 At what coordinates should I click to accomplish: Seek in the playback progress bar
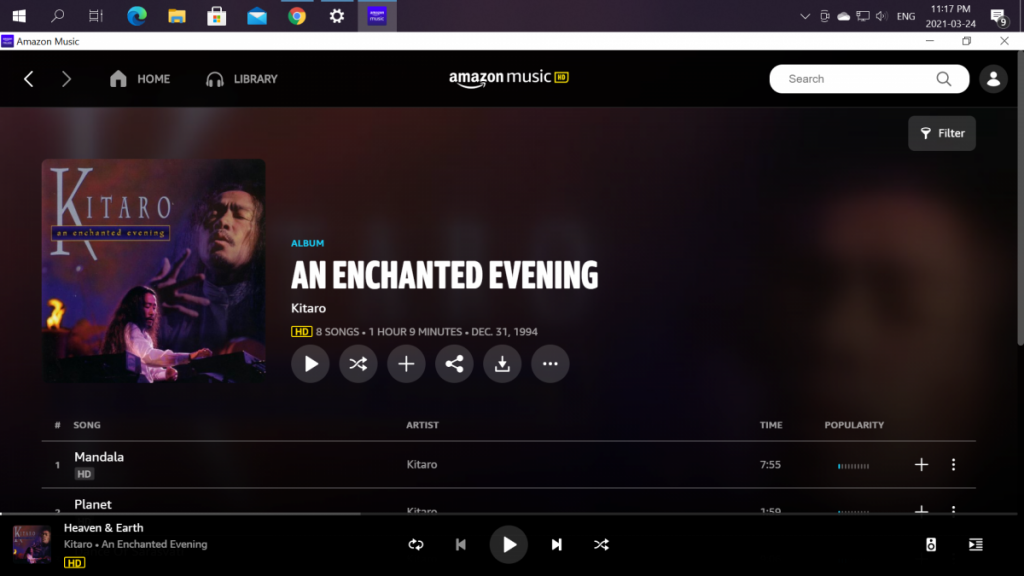(x=509, y=514)
